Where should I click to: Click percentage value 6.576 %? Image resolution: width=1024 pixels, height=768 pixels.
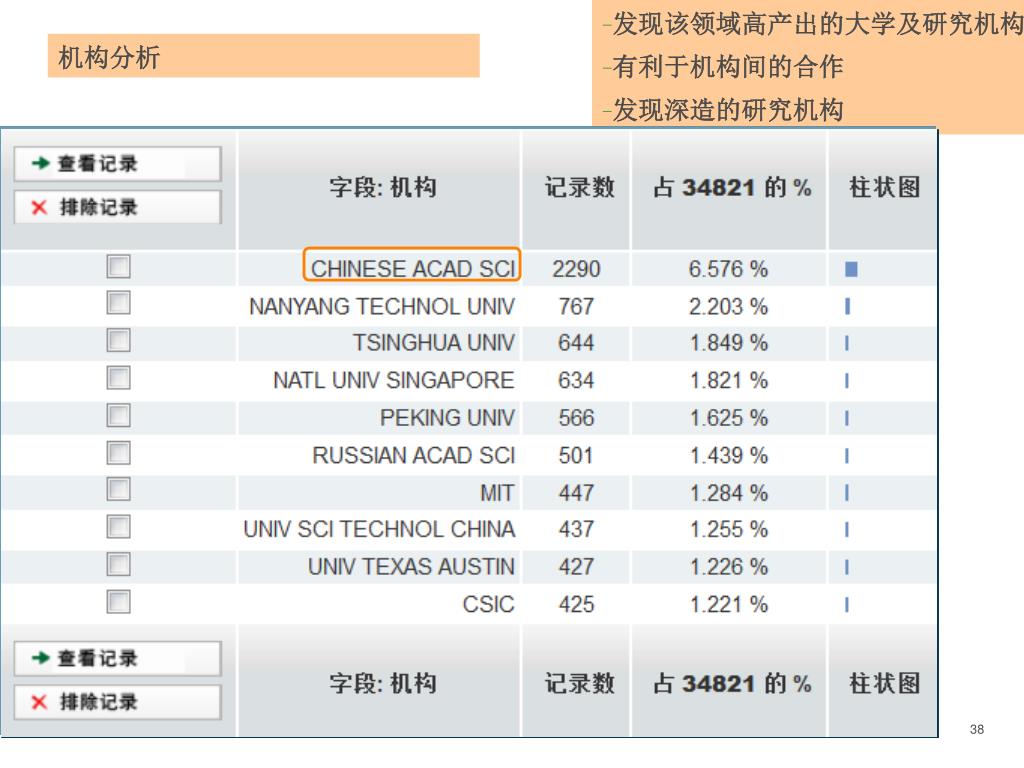pyautogui.click(x=728, y=268)
